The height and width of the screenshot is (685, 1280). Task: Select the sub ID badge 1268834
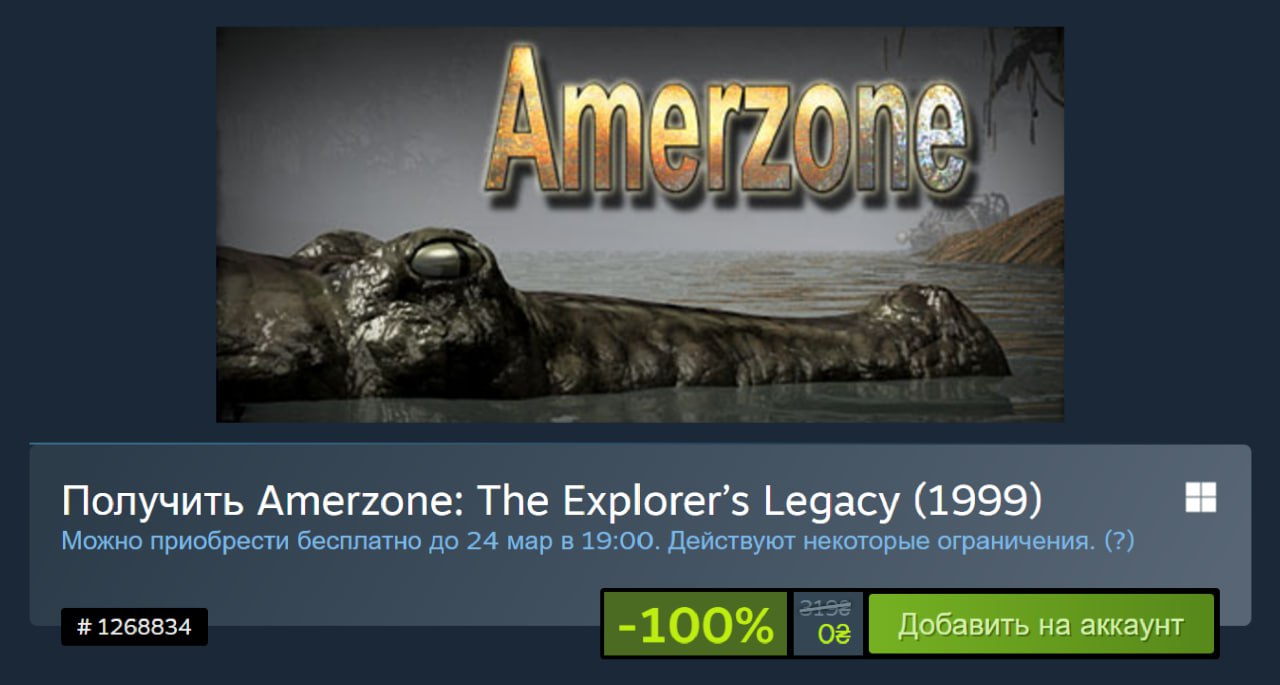(x=134, y=627)
